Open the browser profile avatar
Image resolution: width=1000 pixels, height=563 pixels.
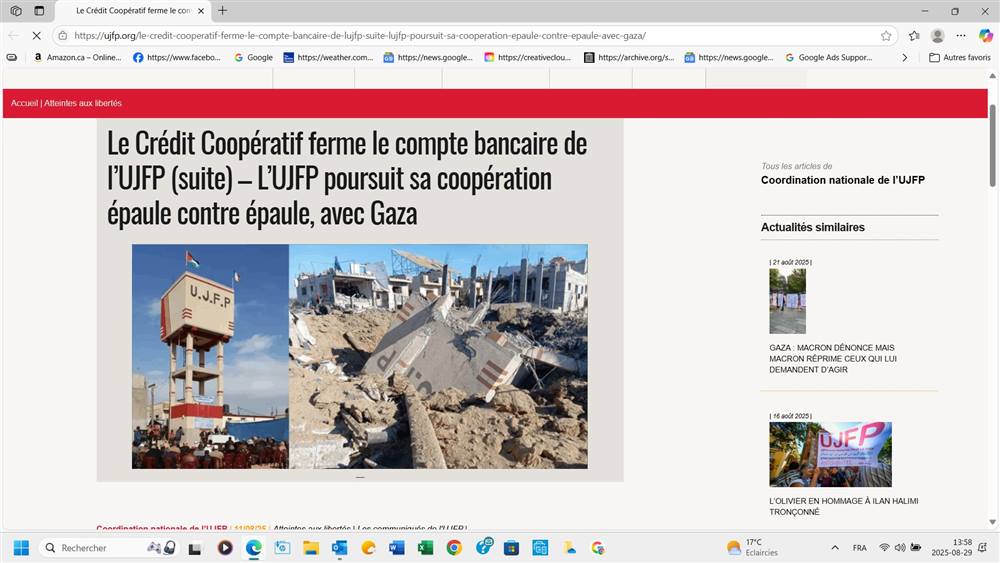coord(938,36)
